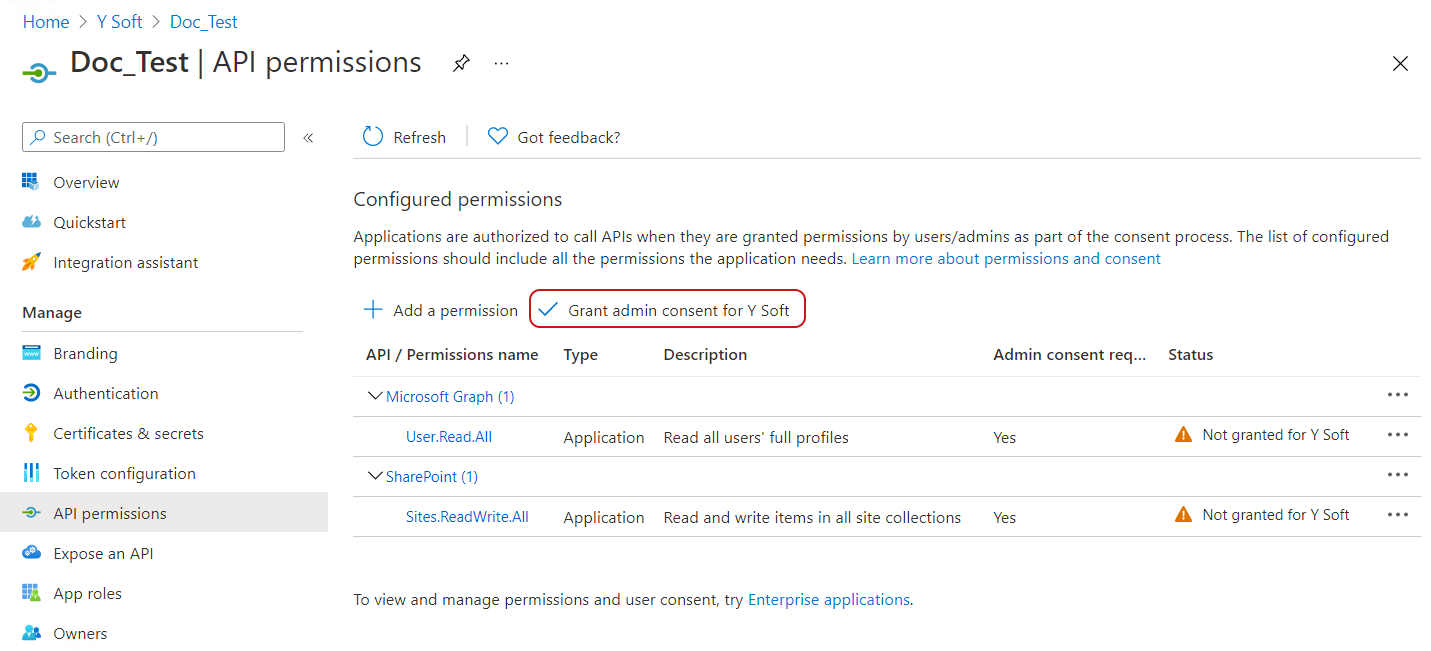This screenshot has height=651, width=1431.
Task: Open the Authentication menu item
Action: [x=106, y=393]
